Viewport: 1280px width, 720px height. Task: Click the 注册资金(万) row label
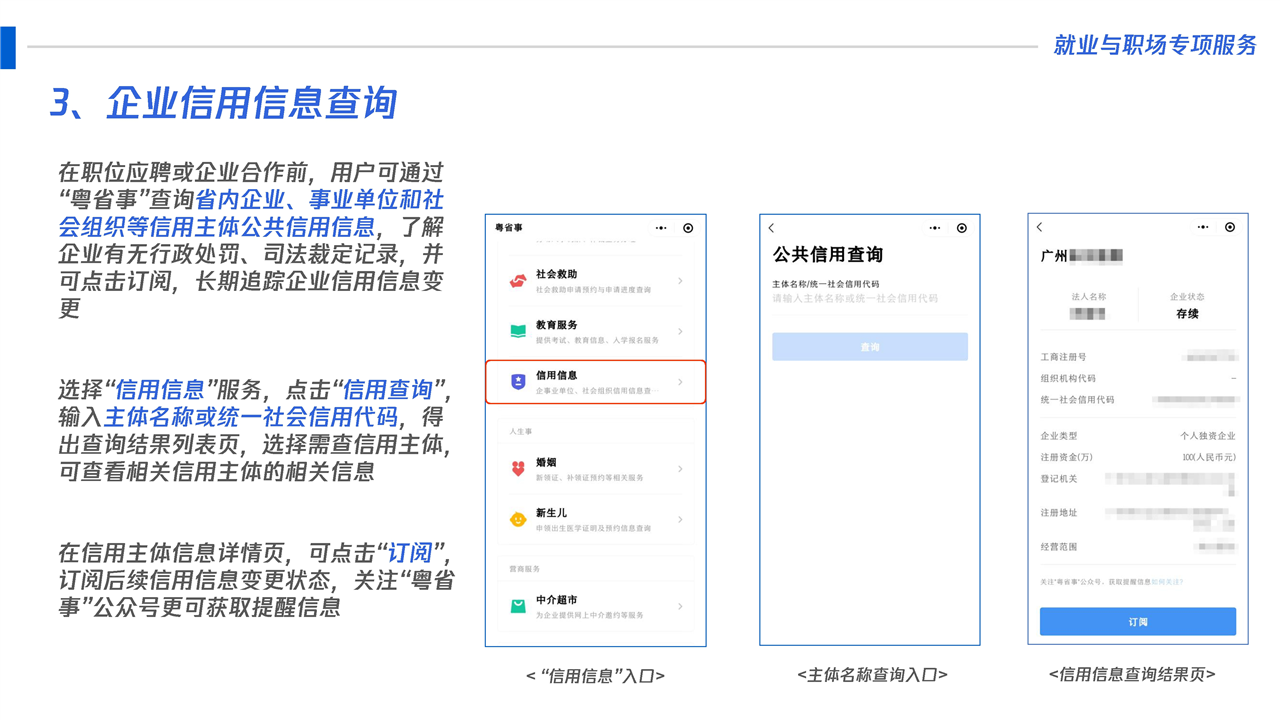coord(1066,457)
